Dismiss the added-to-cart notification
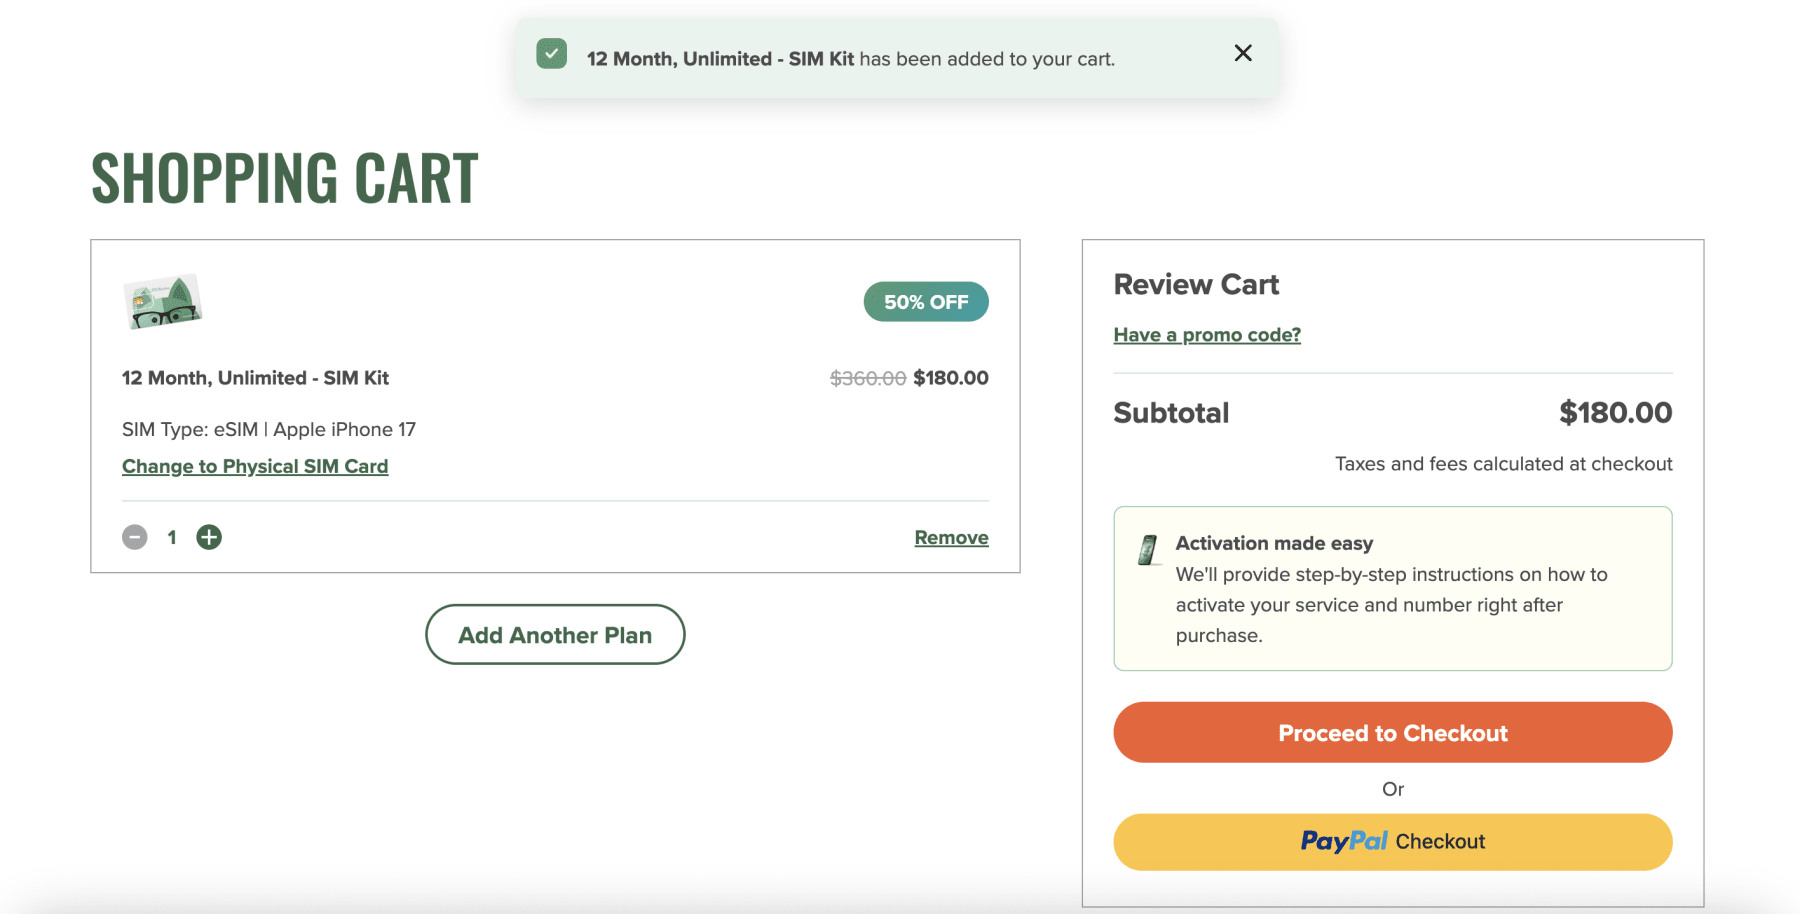The width and height of the screenshot is (1800, 914). pyautogui.click(x=1243, y=53)
